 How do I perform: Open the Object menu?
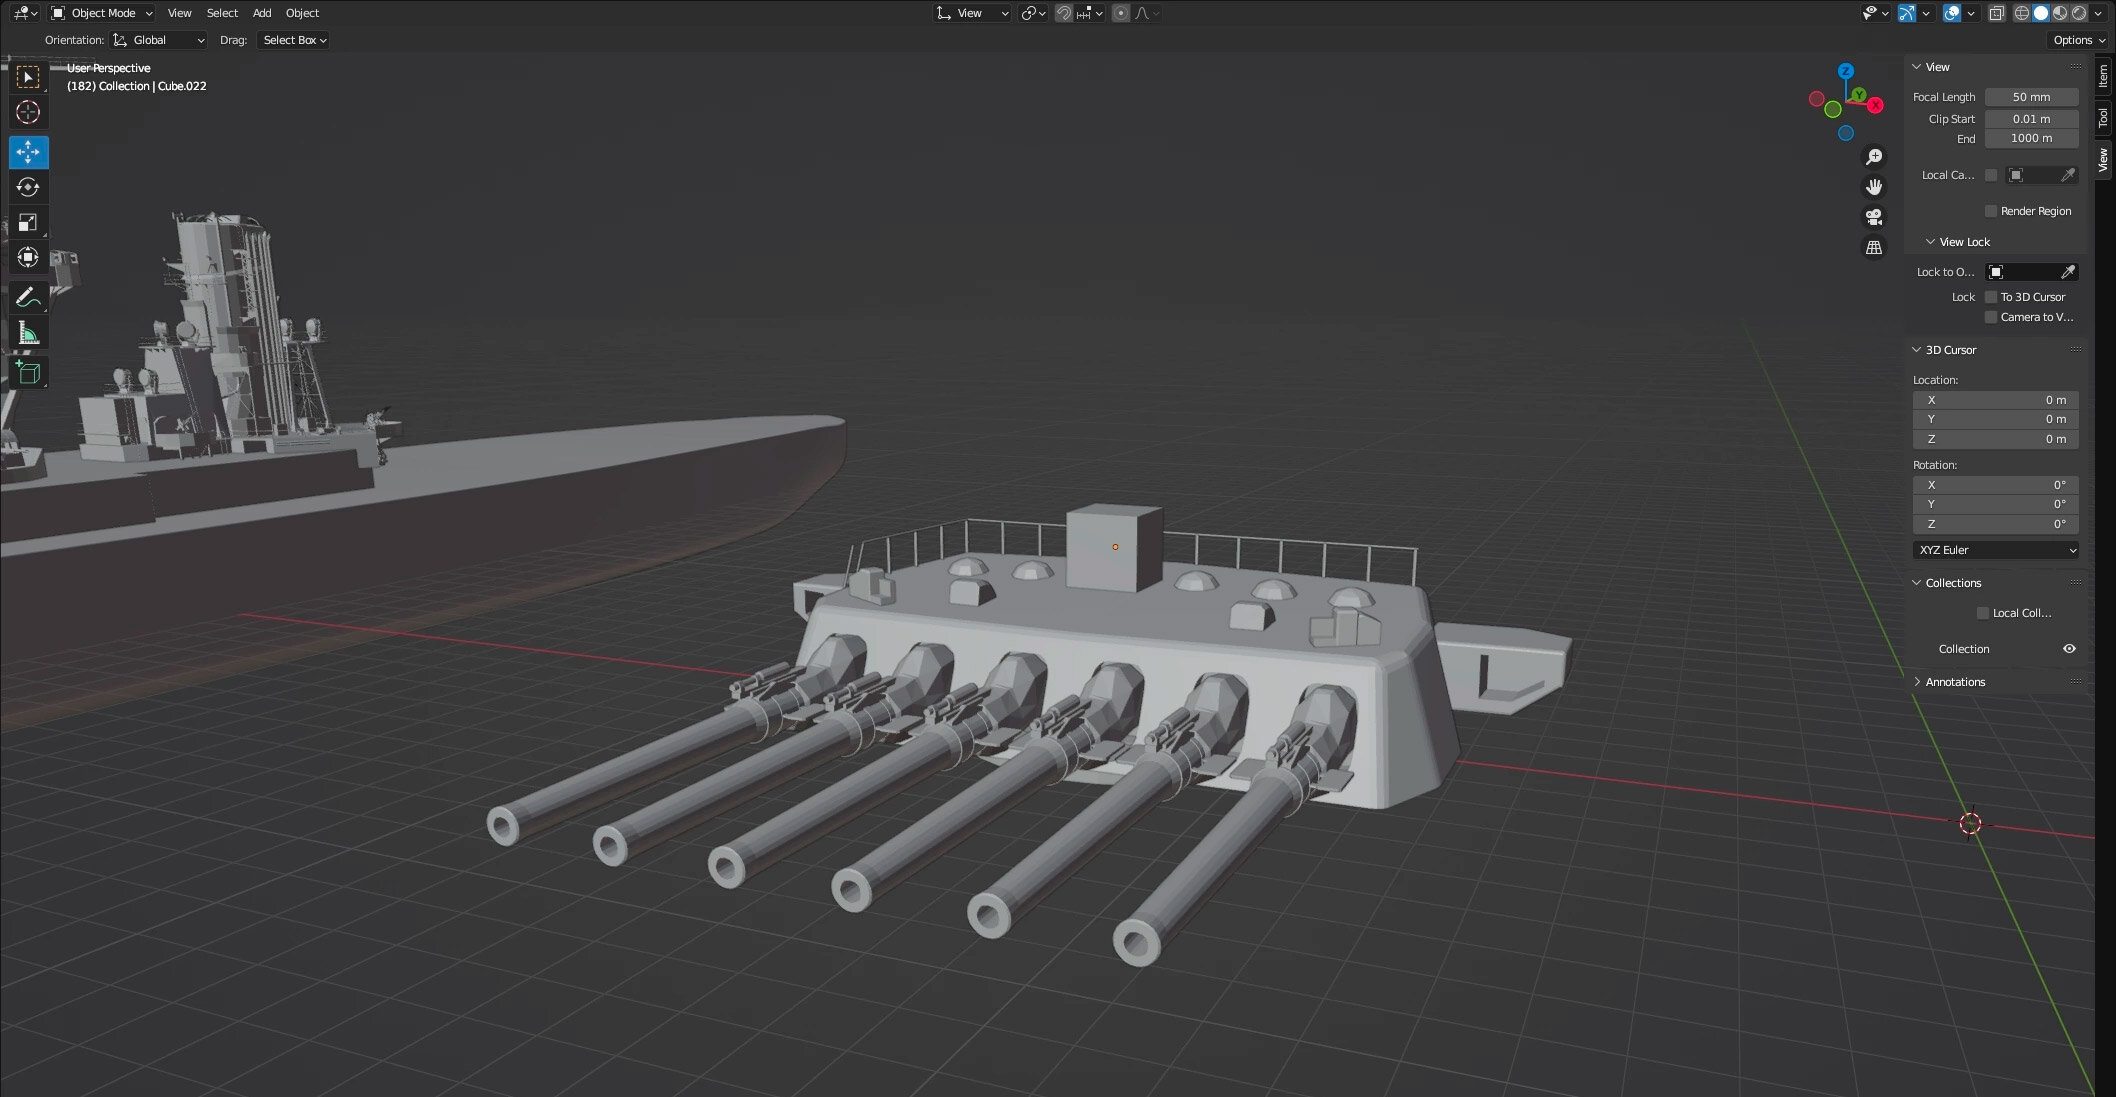(302, 13)
